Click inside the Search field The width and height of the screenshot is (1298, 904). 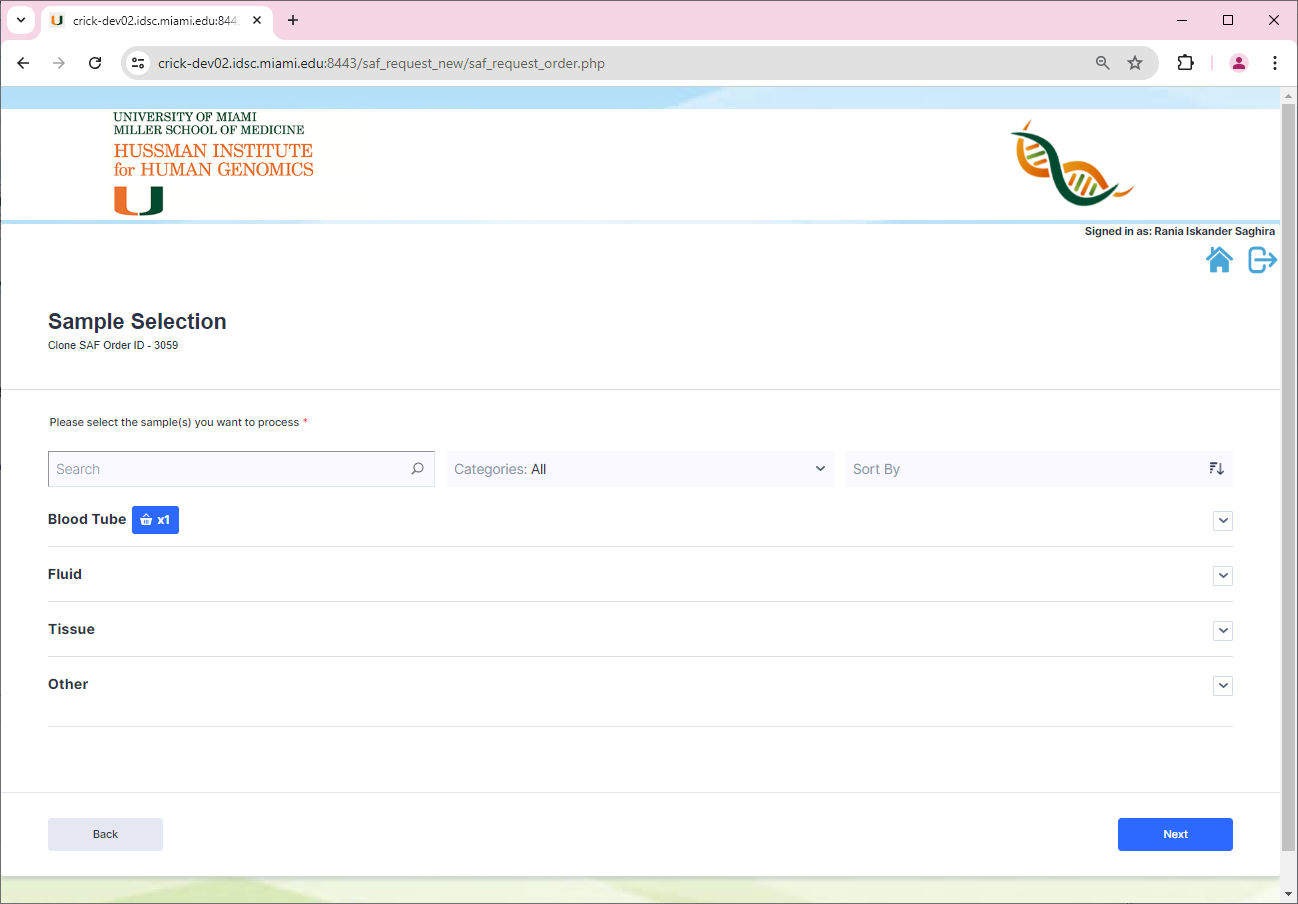click(200, 468)
